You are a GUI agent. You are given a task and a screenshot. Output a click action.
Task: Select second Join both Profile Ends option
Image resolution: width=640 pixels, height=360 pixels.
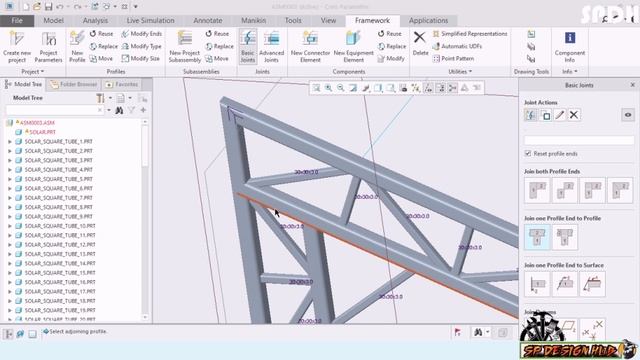[565, 190]
